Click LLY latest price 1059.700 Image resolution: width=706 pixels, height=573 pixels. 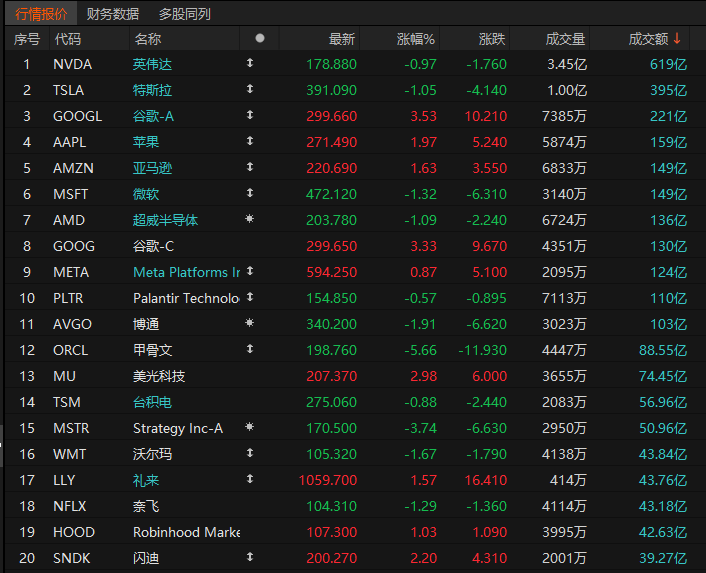[x=328, y=480]
